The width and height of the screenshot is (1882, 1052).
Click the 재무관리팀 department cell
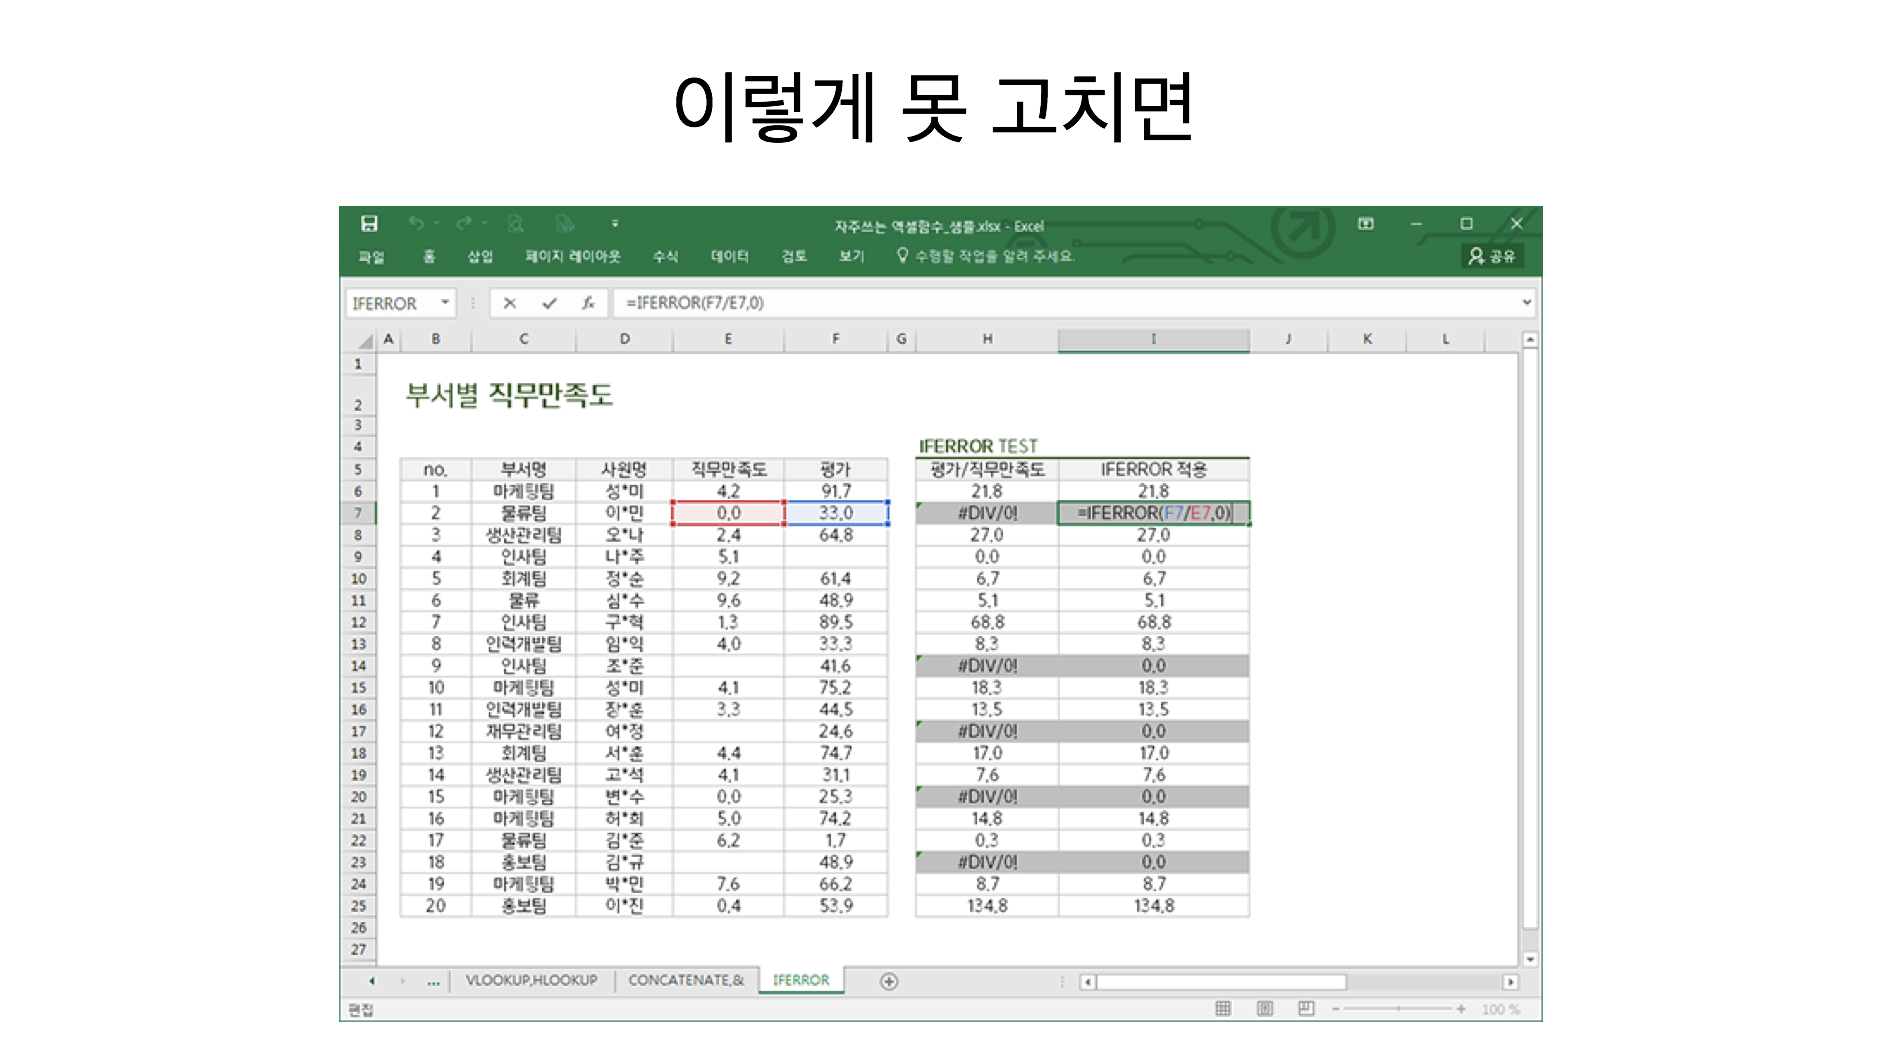(524, 731)
